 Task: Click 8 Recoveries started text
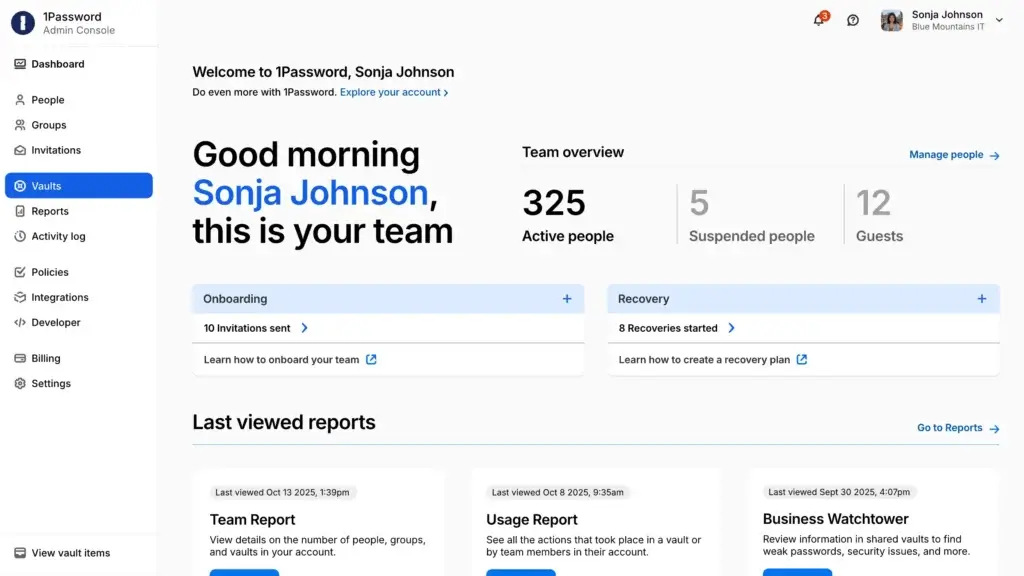tap(667, 328)
